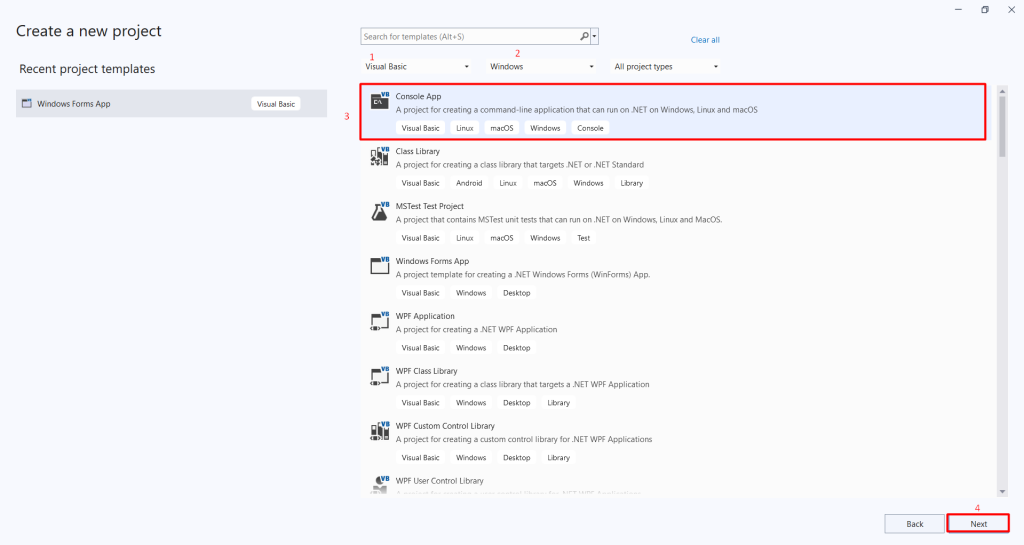Image resolution: width=1024 pixels, height=545 pixels.
Task: Select the Windows Forms App template title
Action: click(432, 260)
